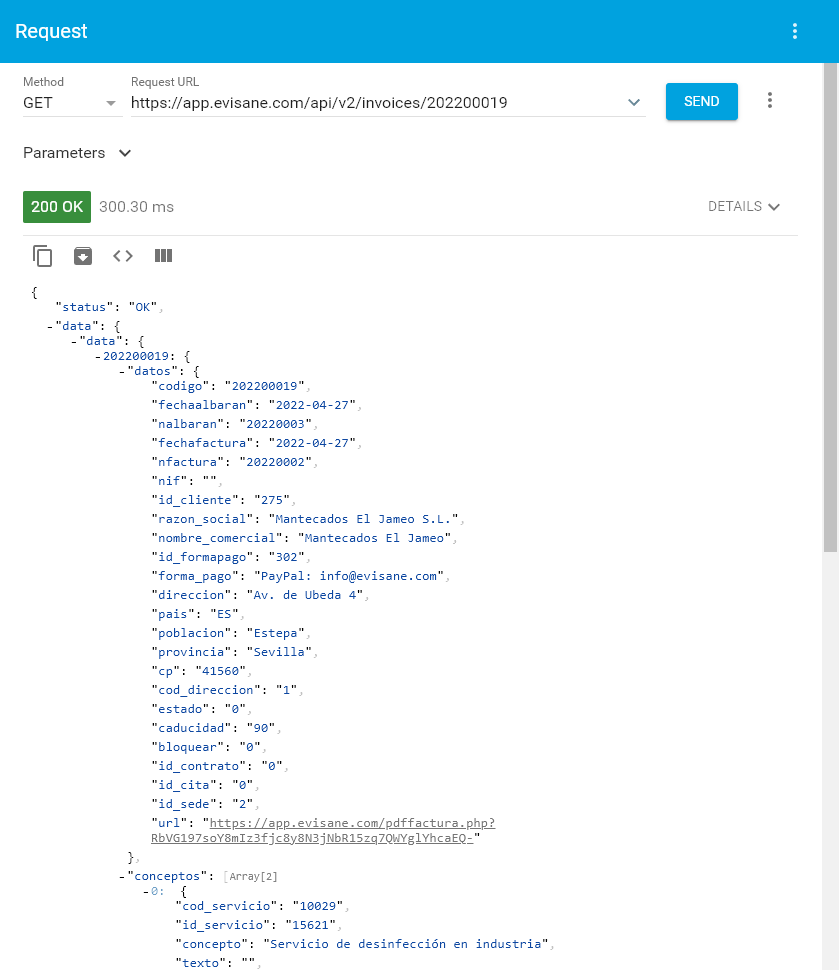Open the header three-dot menu
Screen dimensions: 839x970
[x=795, y=31]
